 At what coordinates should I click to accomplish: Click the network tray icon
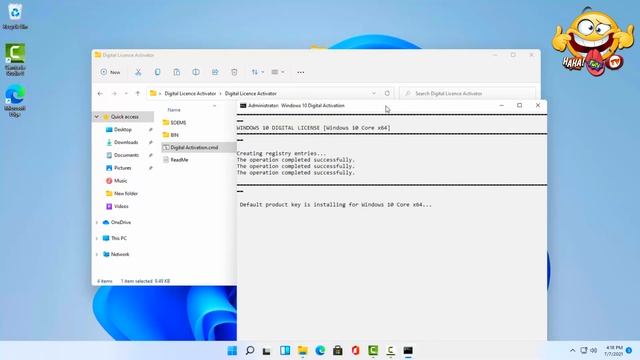[584, 351]
